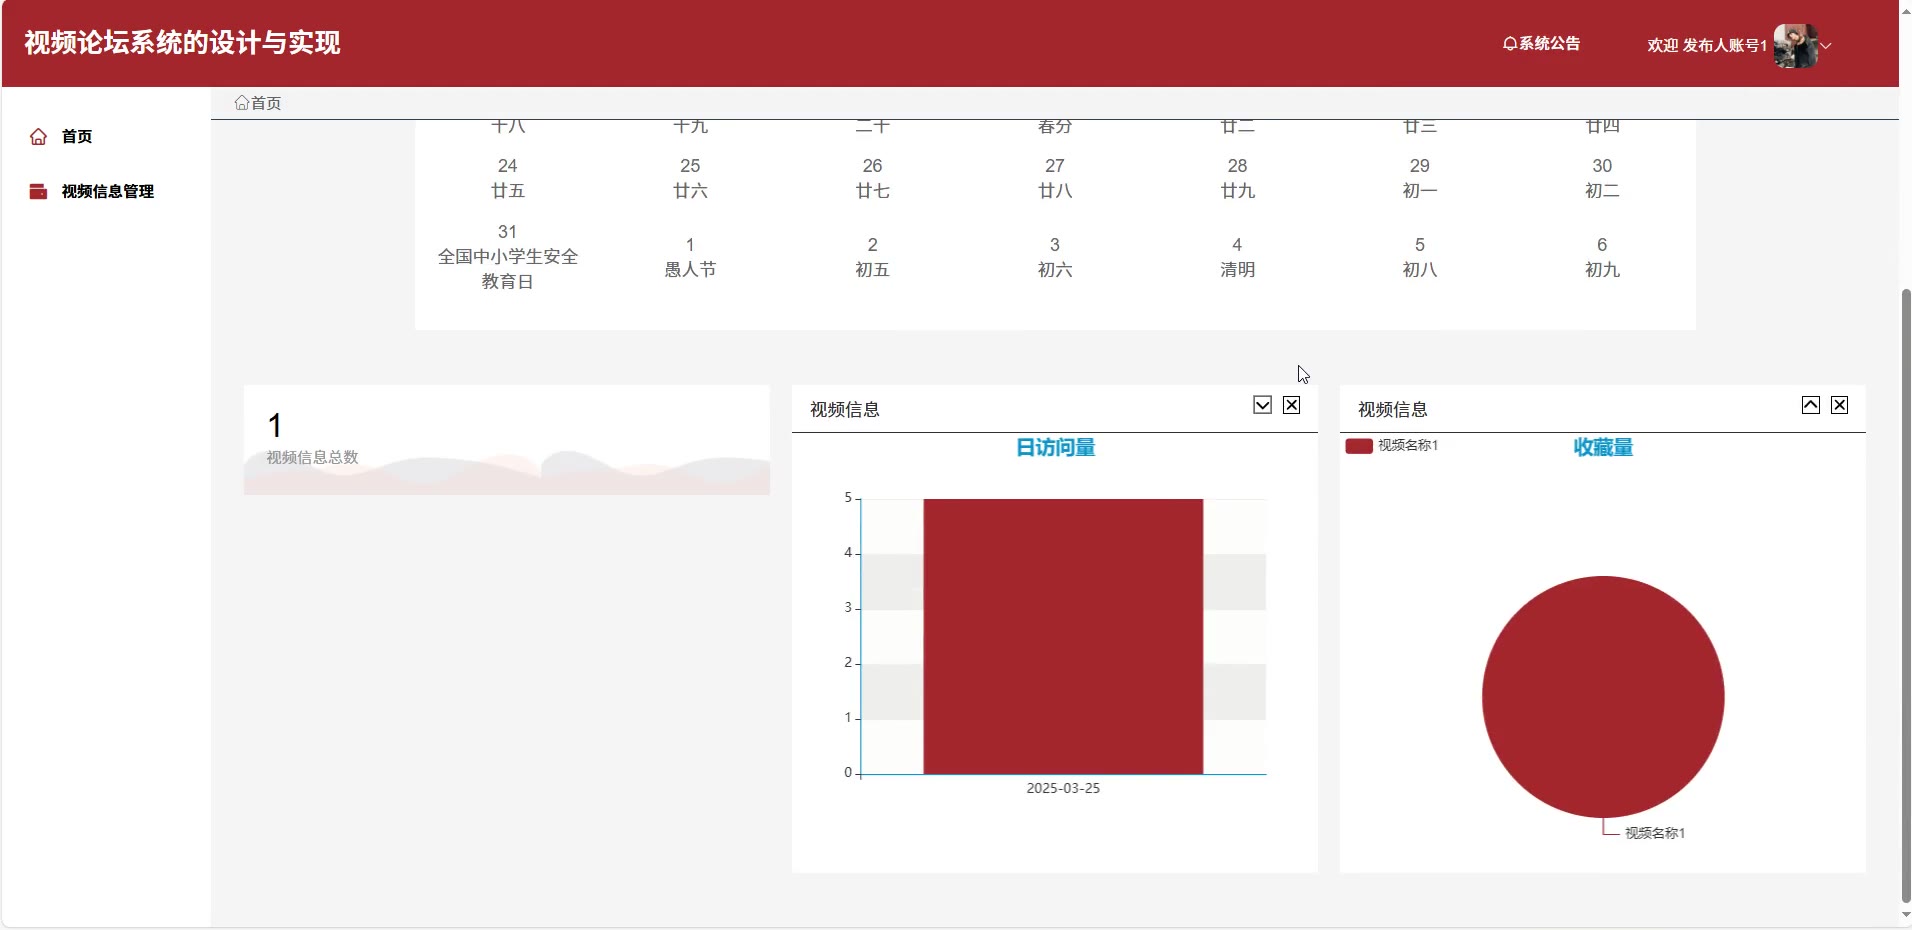Click the red bar for 2025-03-25
Screen dimensions: 1912x930
coord(1062,636)
